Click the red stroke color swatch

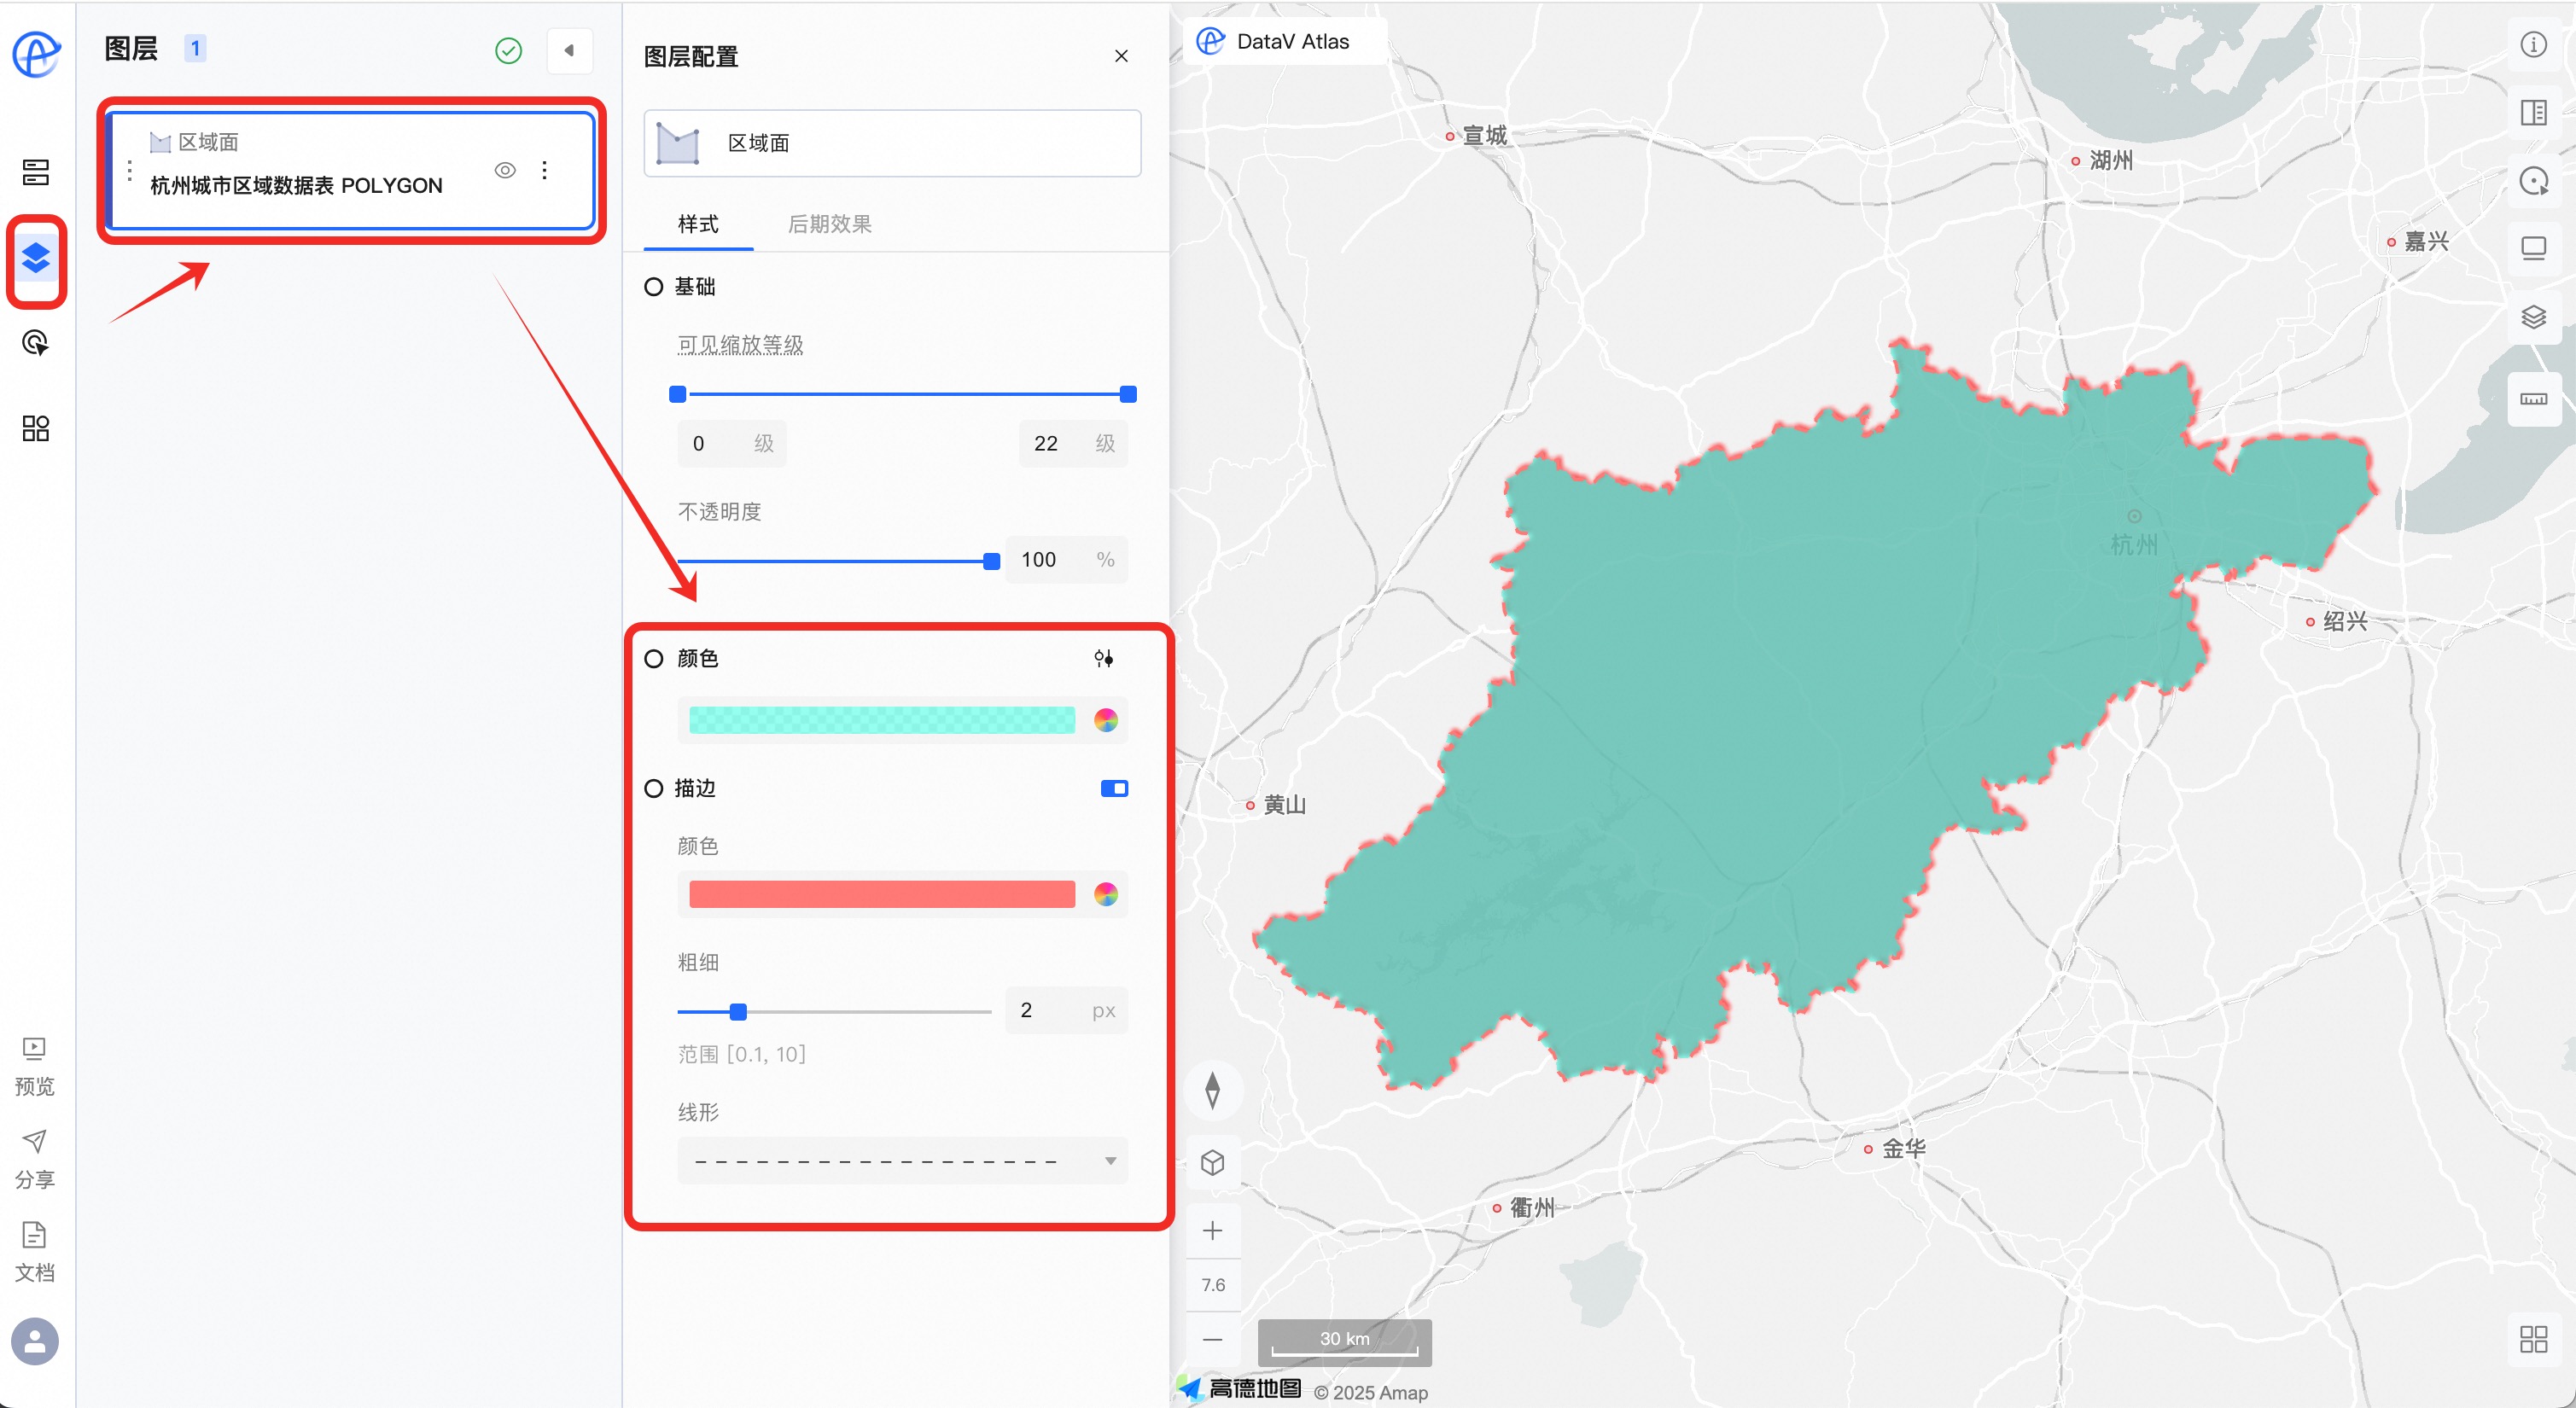881,894
